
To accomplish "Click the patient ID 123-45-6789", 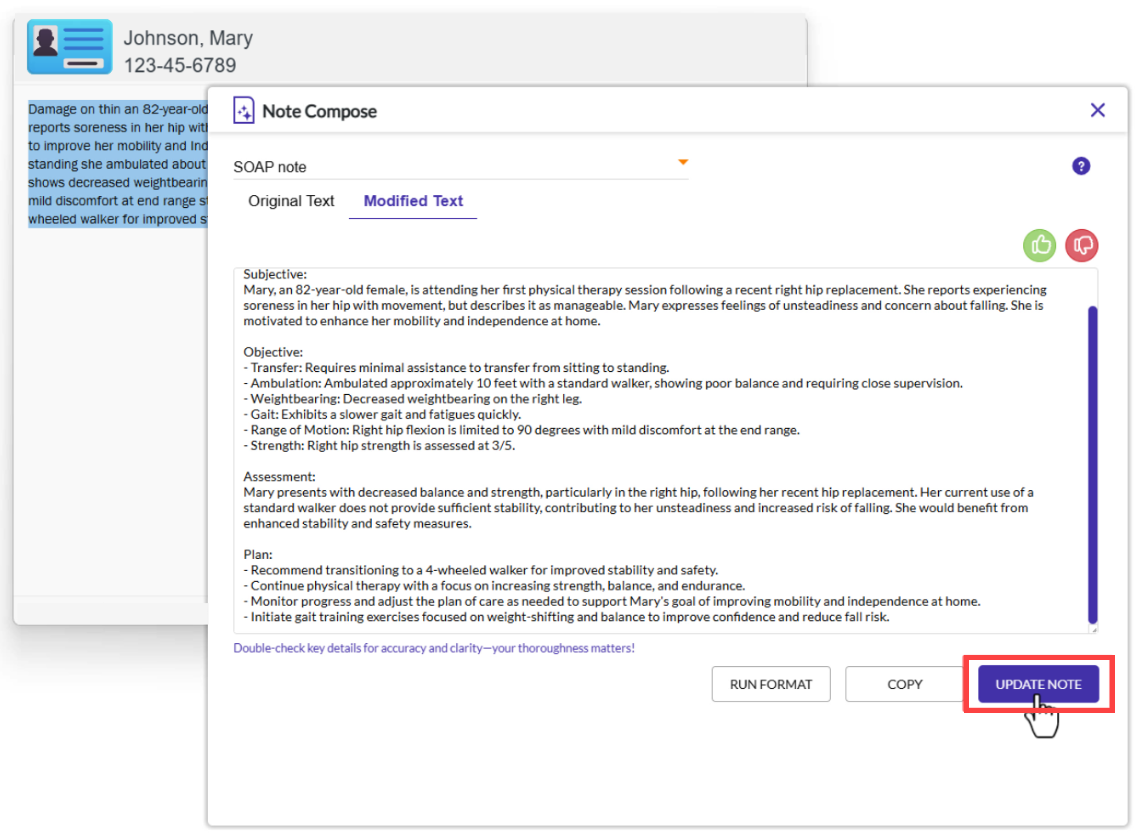I will click(x=180, y=65).
